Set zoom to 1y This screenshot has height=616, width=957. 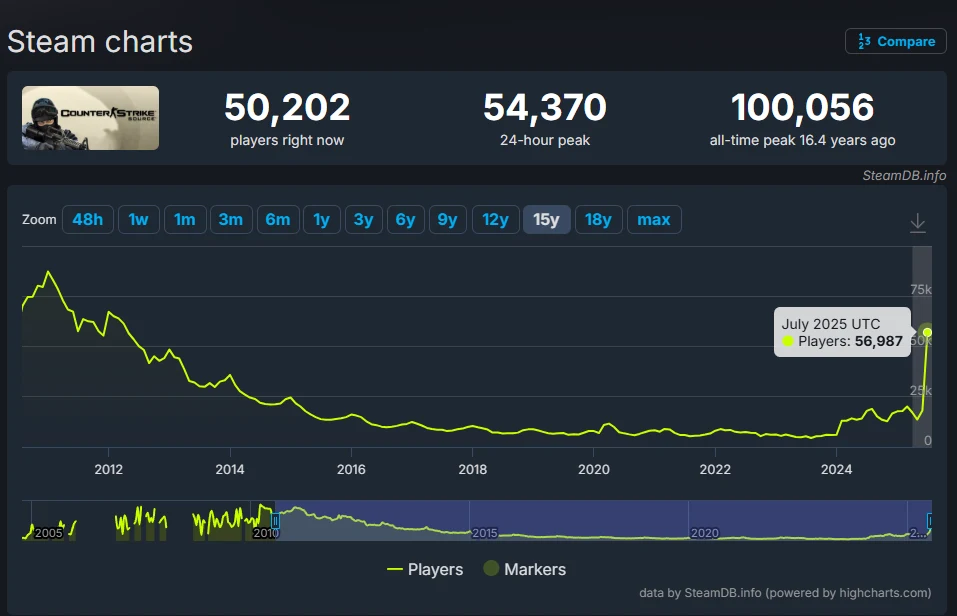point(322,219)
